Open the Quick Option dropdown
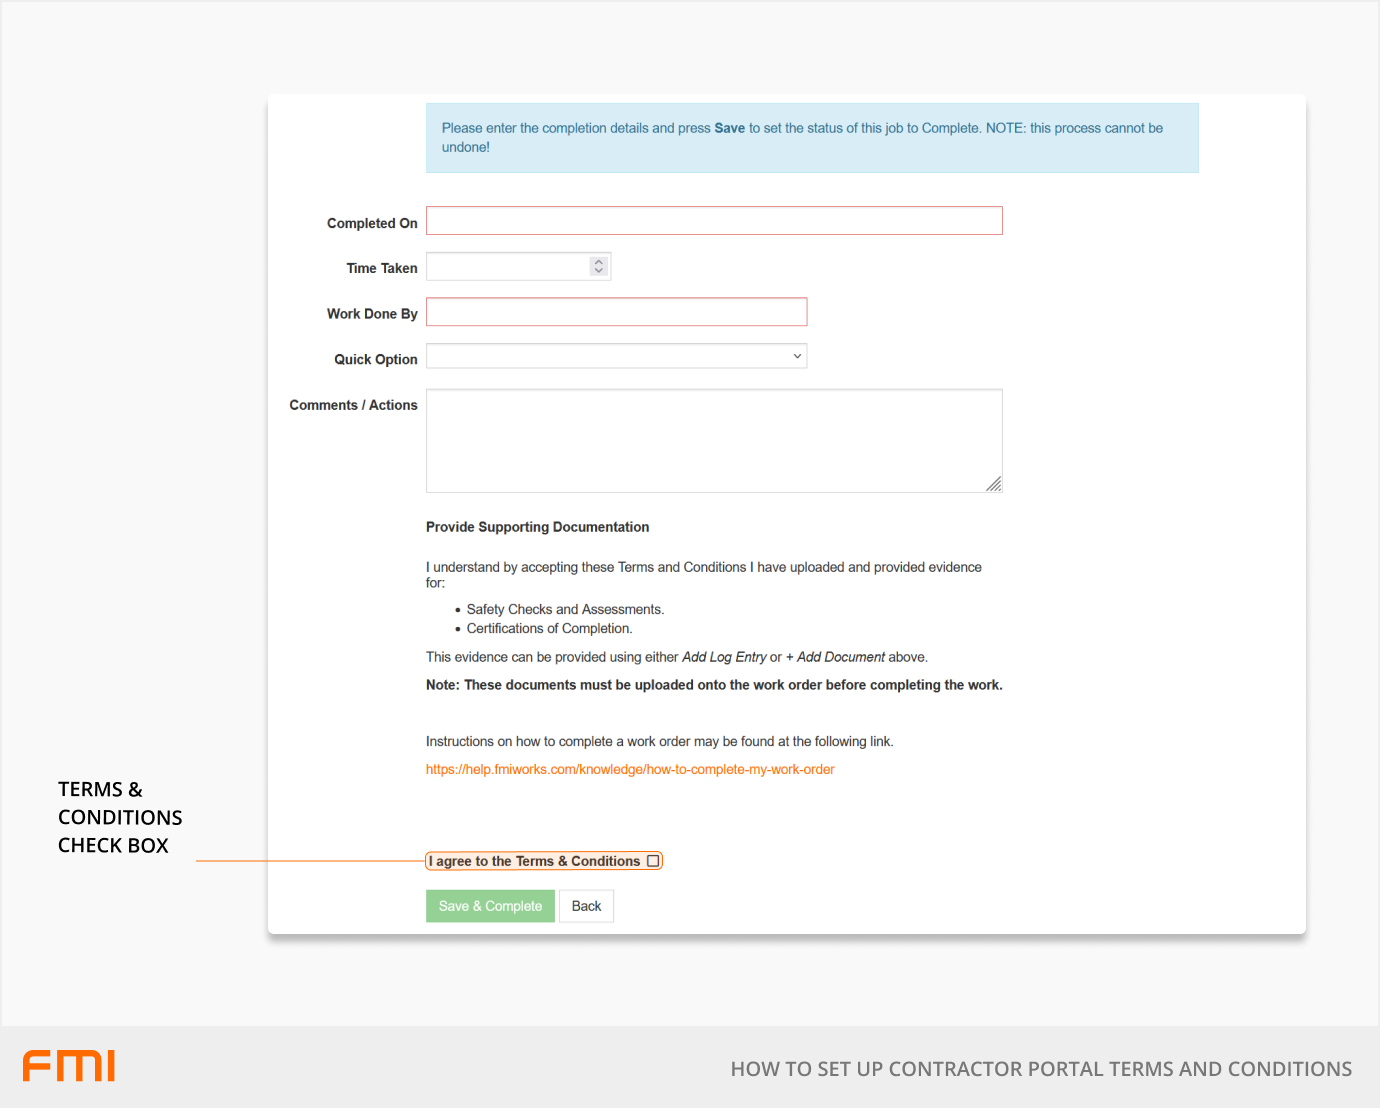 tap(616, 357)
